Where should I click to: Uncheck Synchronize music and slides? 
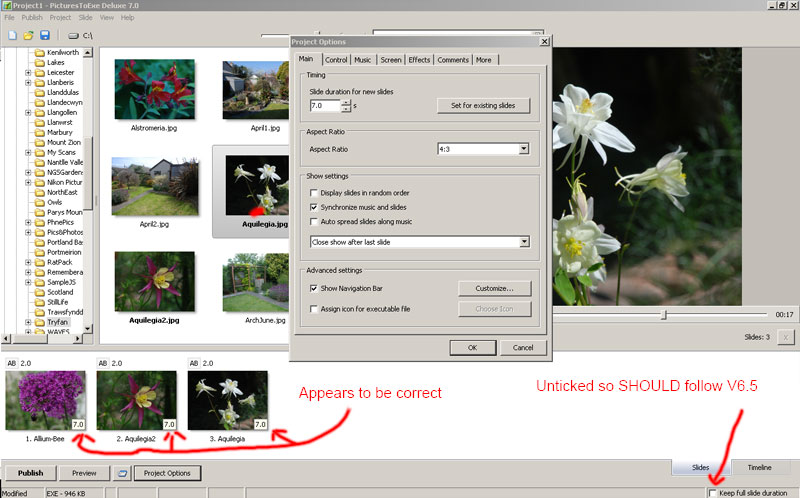314,207
